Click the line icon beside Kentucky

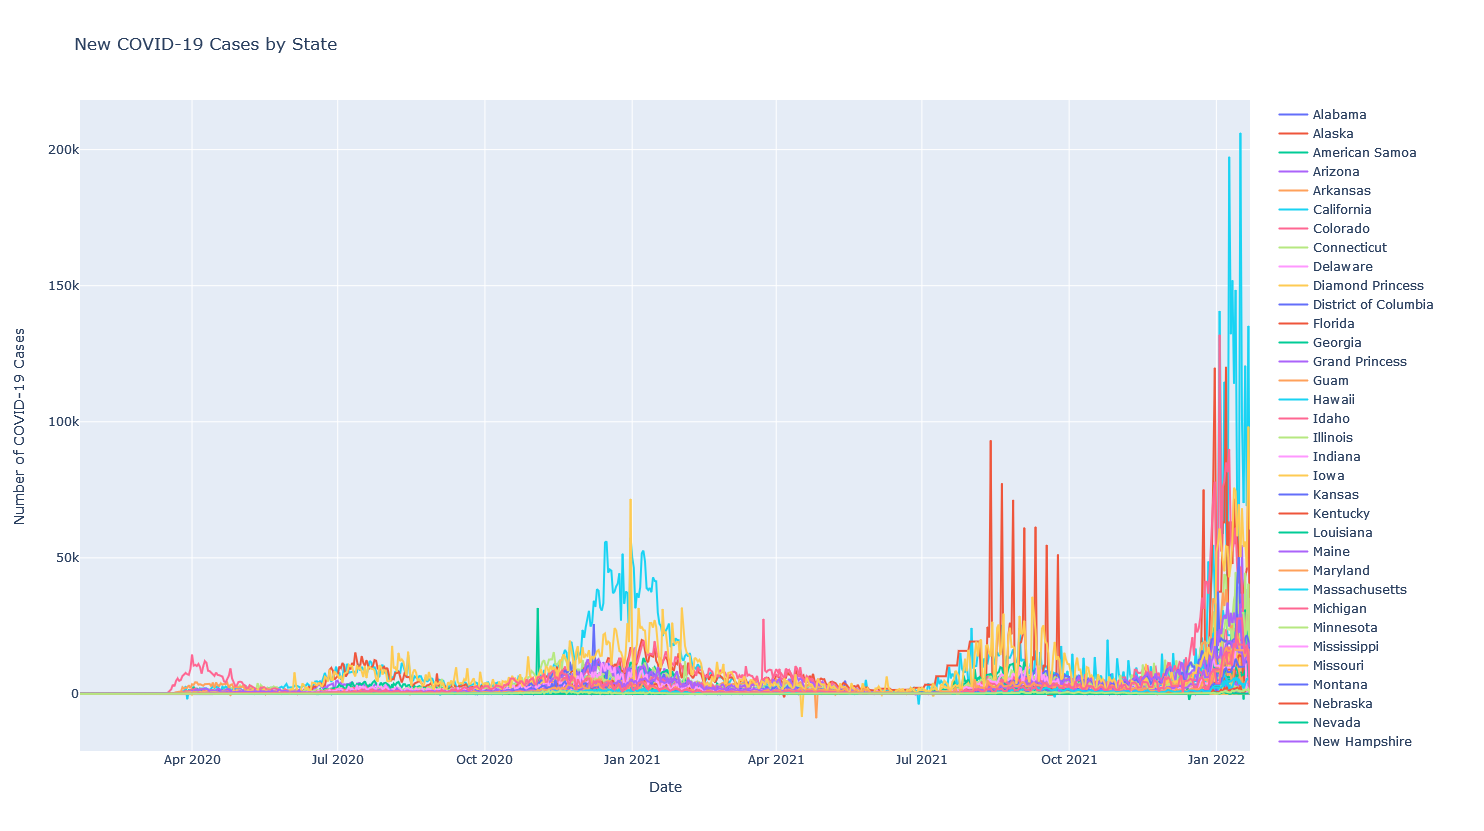(1293, 514)
